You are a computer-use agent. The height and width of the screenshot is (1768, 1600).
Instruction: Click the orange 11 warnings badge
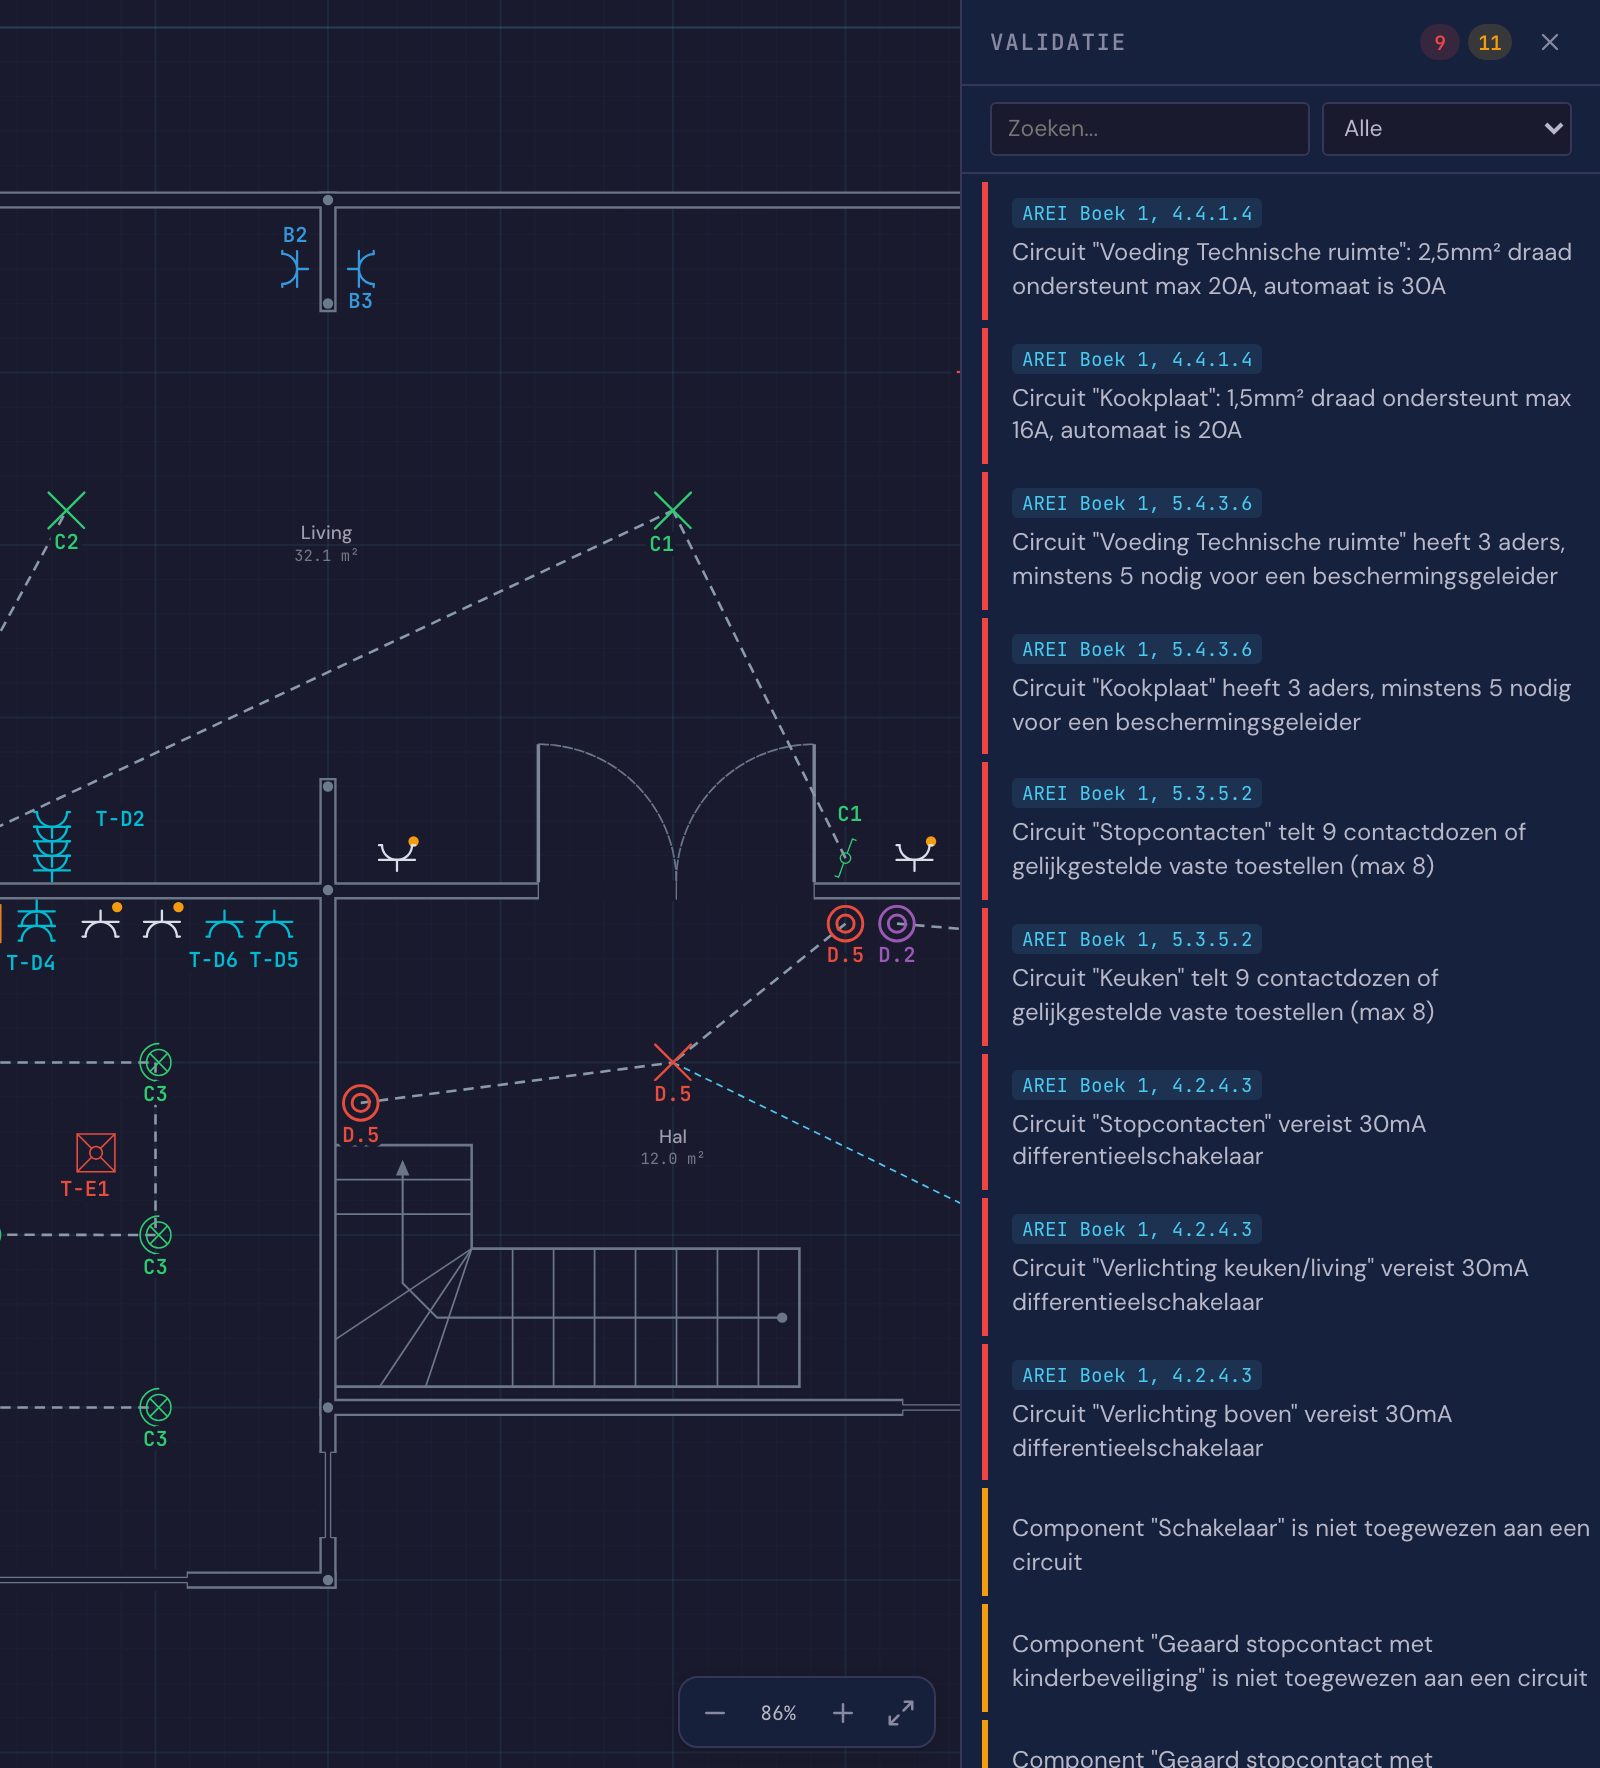(x=1489, y=43)
